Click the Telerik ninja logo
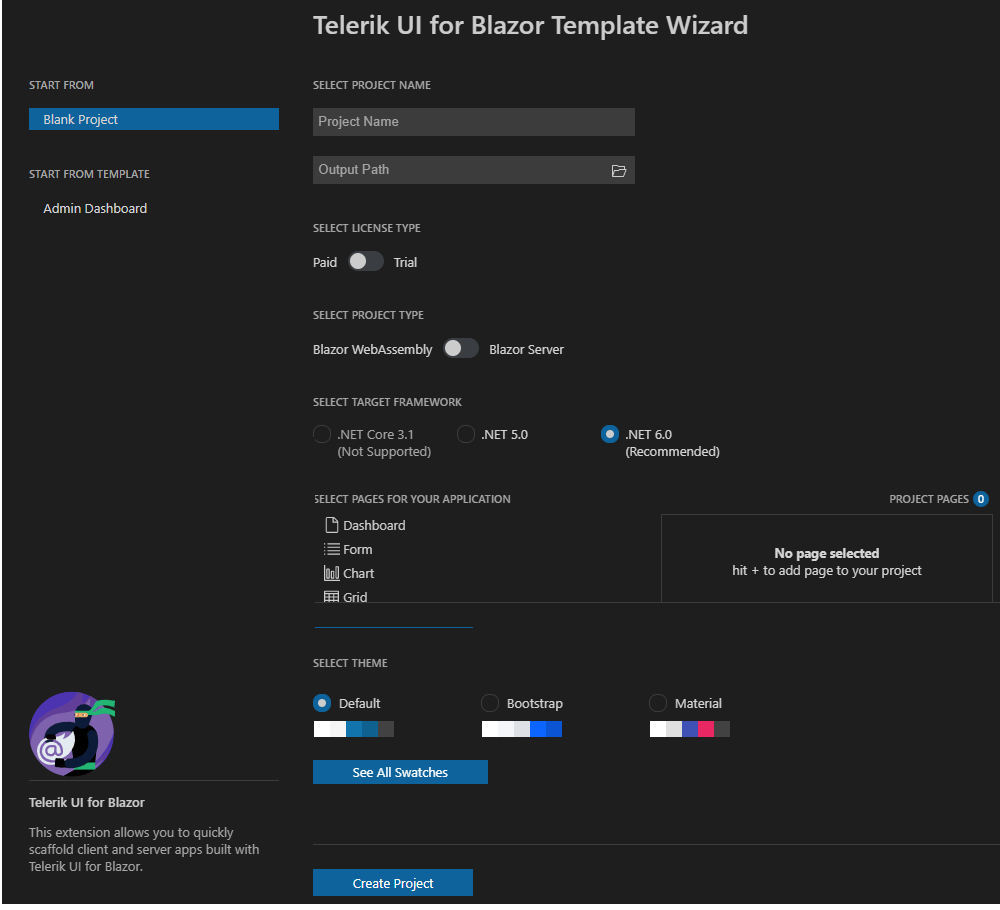This screenshot has height=910, width=1000. tap(72, 734)
